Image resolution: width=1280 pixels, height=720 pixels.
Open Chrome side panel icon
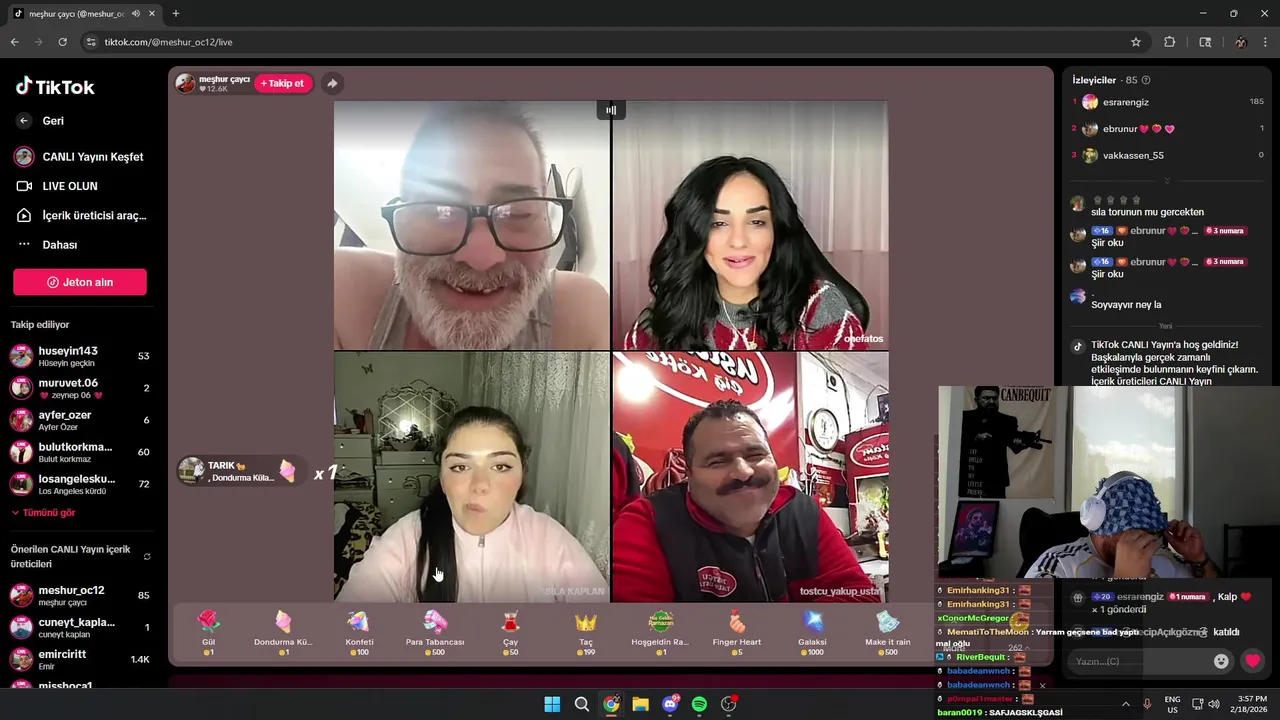coord(1205,42)
